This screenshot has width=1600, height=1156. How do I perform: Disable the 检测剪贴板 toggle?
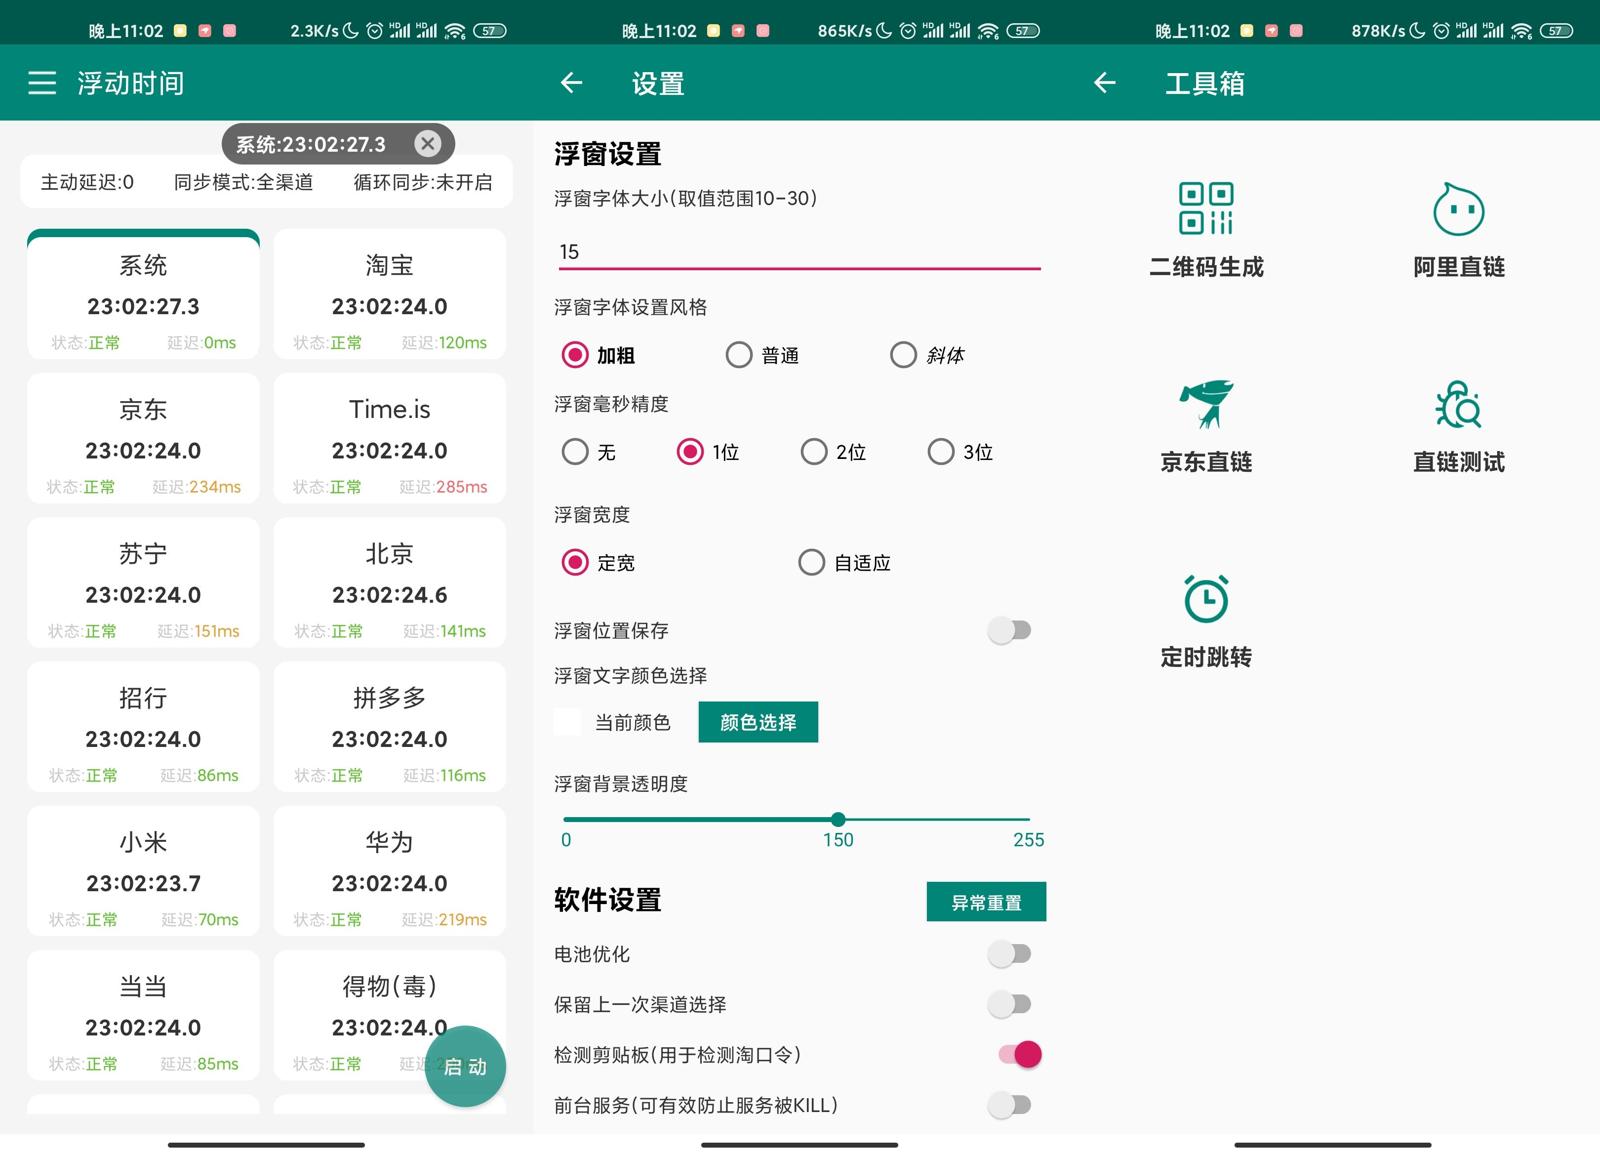(1019, 1054)
